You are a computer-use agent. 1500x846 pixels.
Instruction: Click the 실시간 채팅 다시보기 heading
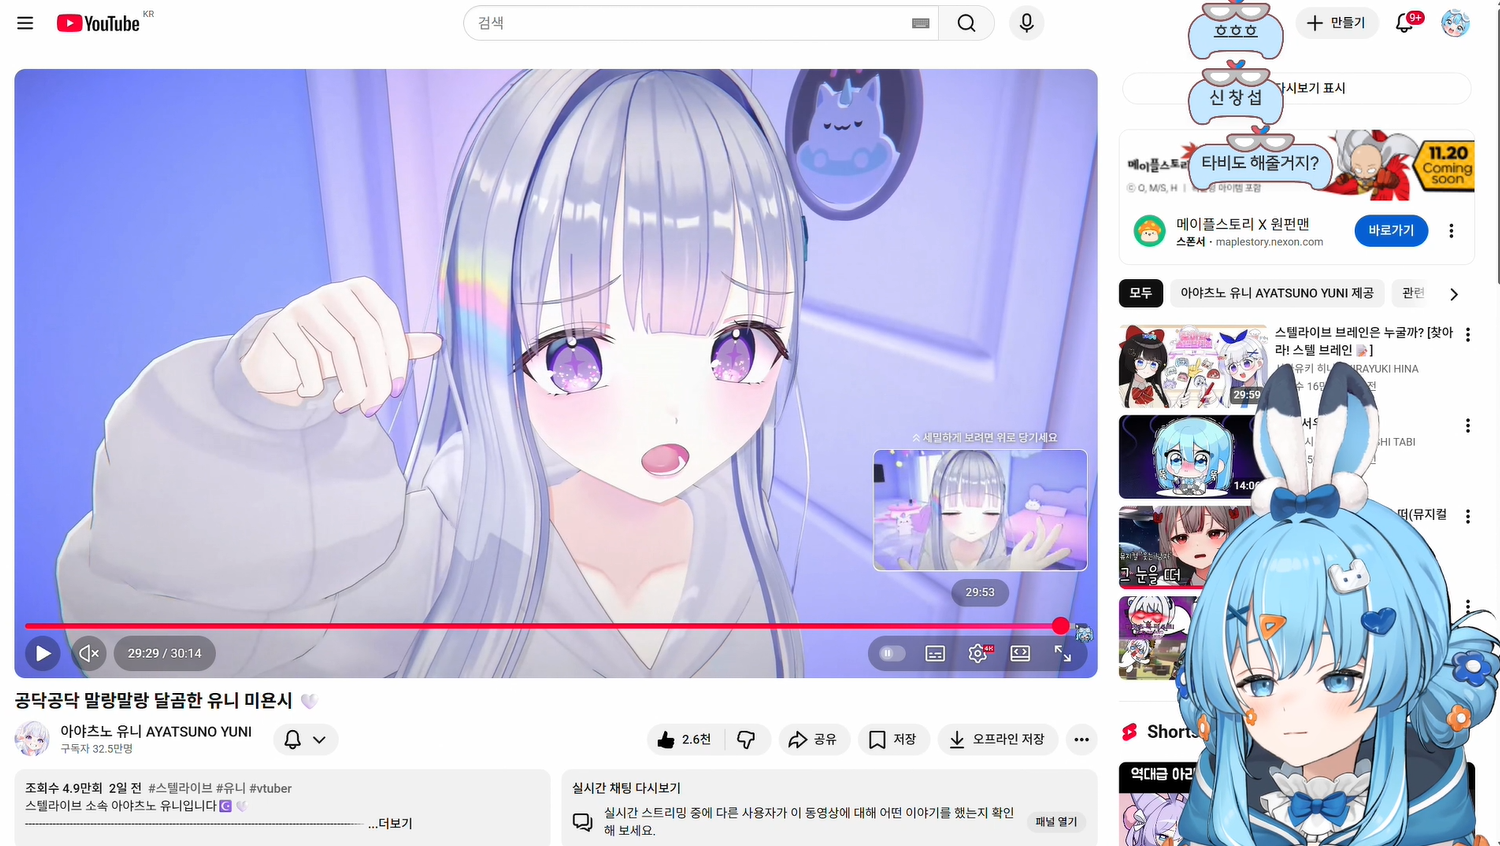coord(626,788)
